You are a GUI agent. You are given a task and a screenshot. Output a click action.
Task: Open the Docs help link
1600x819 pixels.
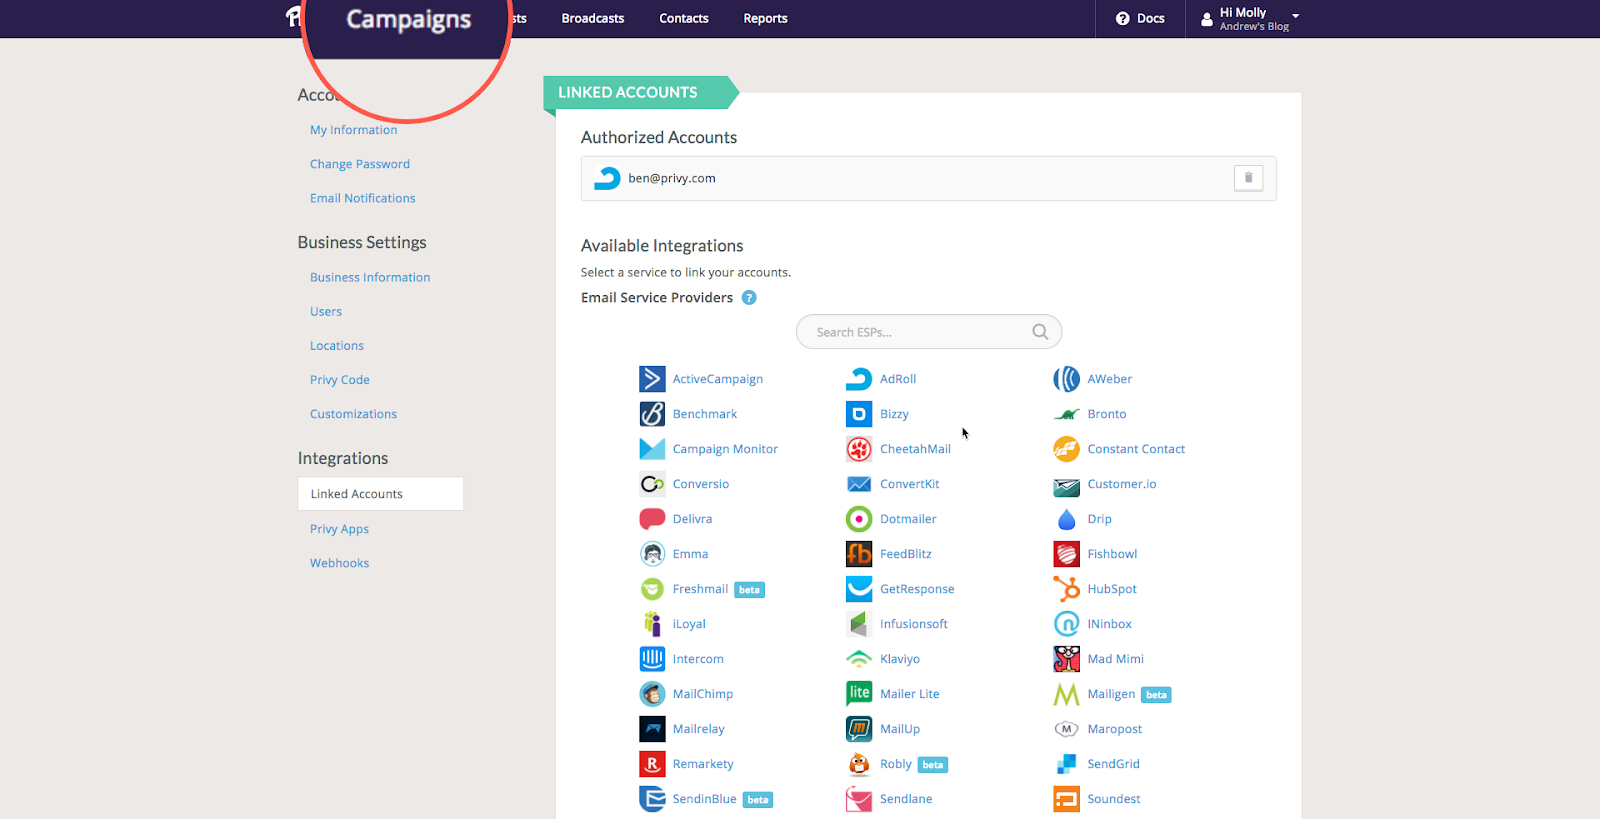click(x=1140, y=18)
